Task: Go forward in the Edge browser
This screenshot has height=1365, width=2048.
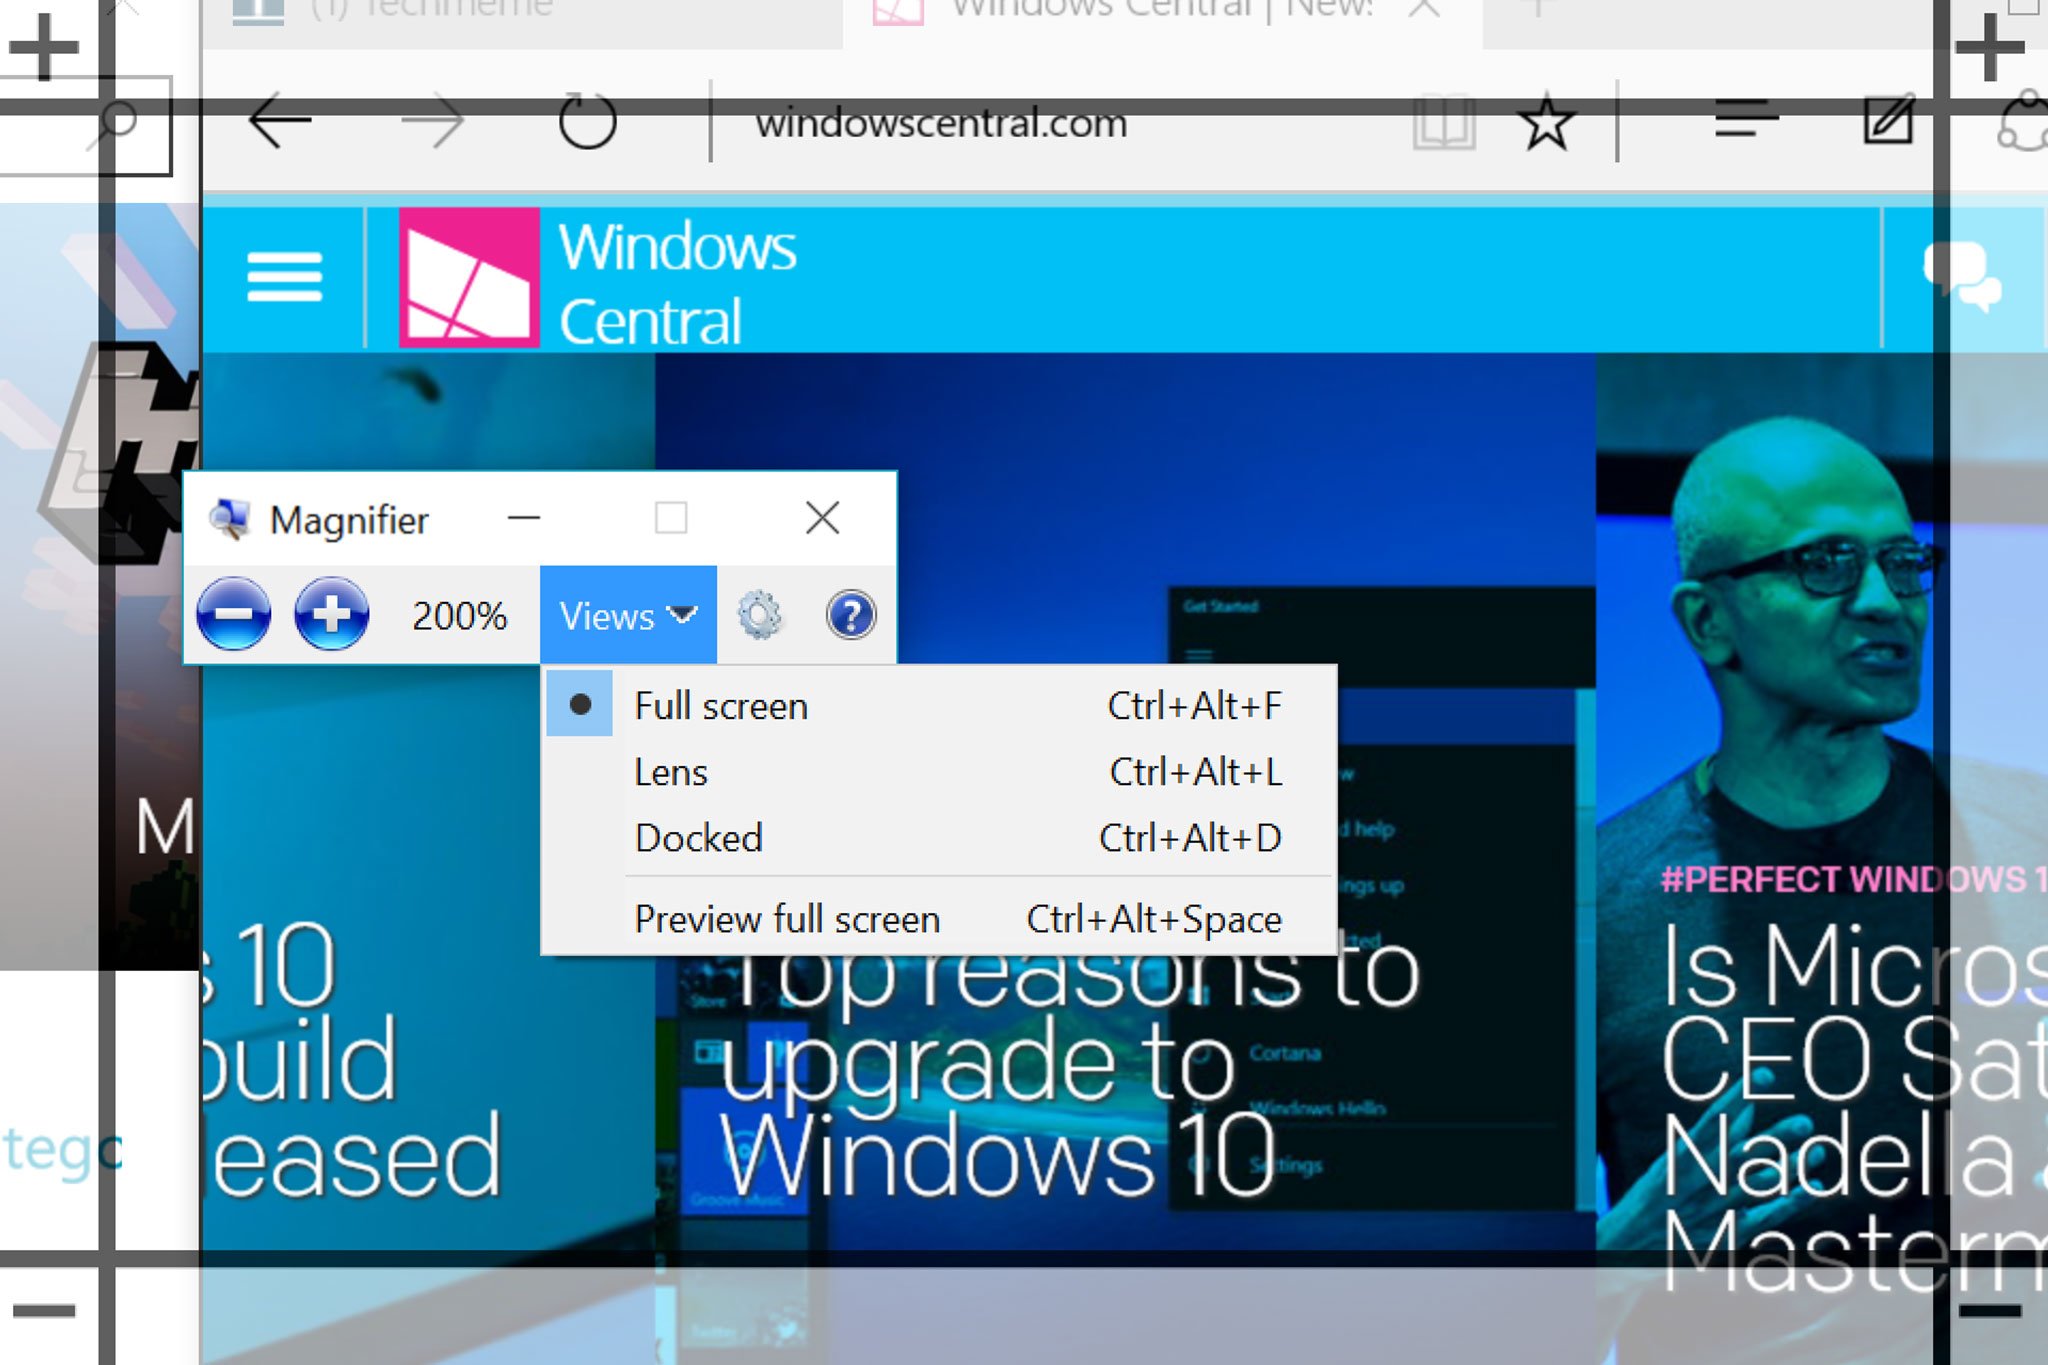Action: [x=433, y=122]
